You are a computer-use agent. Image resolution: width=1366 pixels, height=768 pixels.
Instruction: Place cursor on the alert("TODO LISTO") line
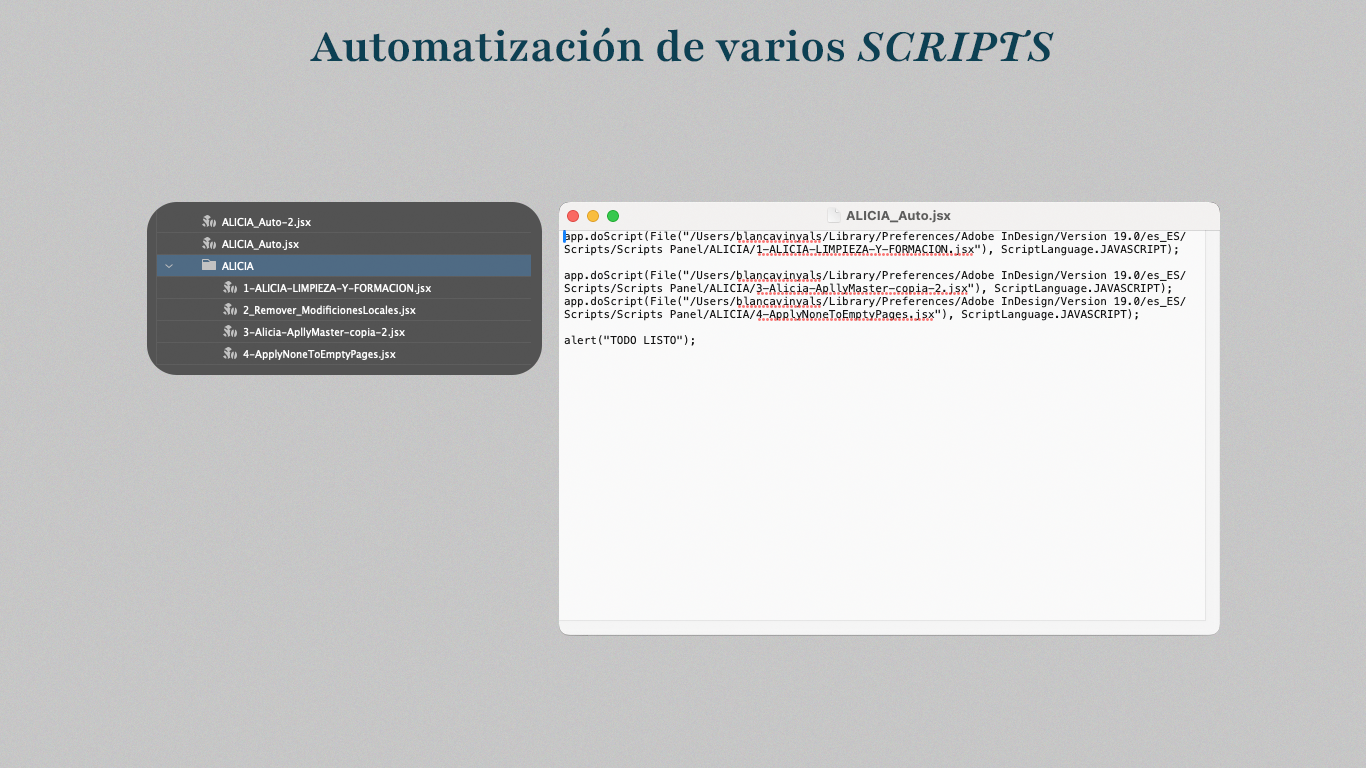pyautogui.click(x=629, y=340)
